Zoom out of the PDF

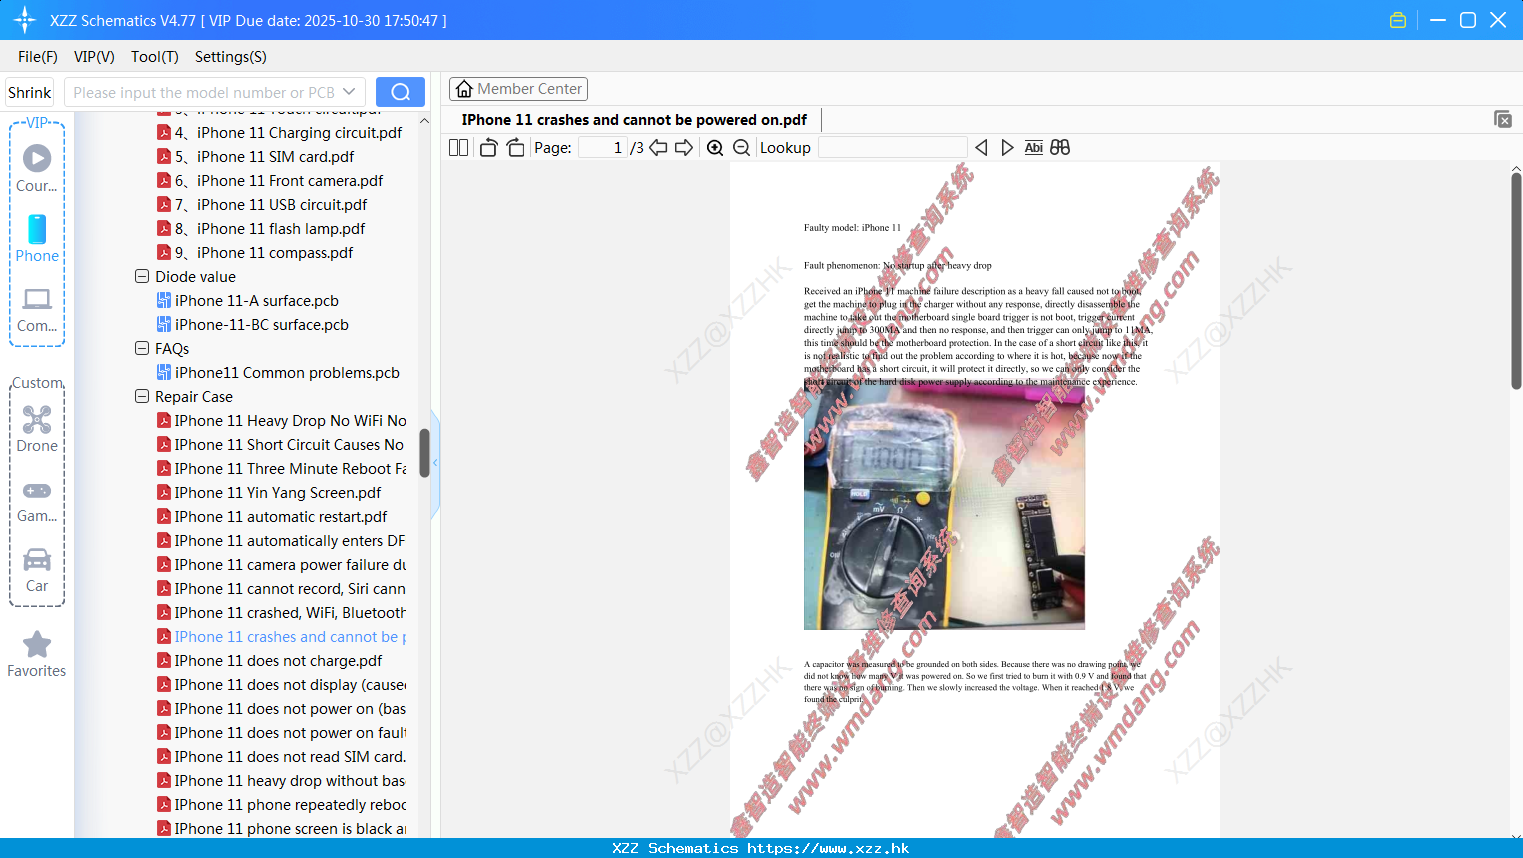[x=741, y=148]
